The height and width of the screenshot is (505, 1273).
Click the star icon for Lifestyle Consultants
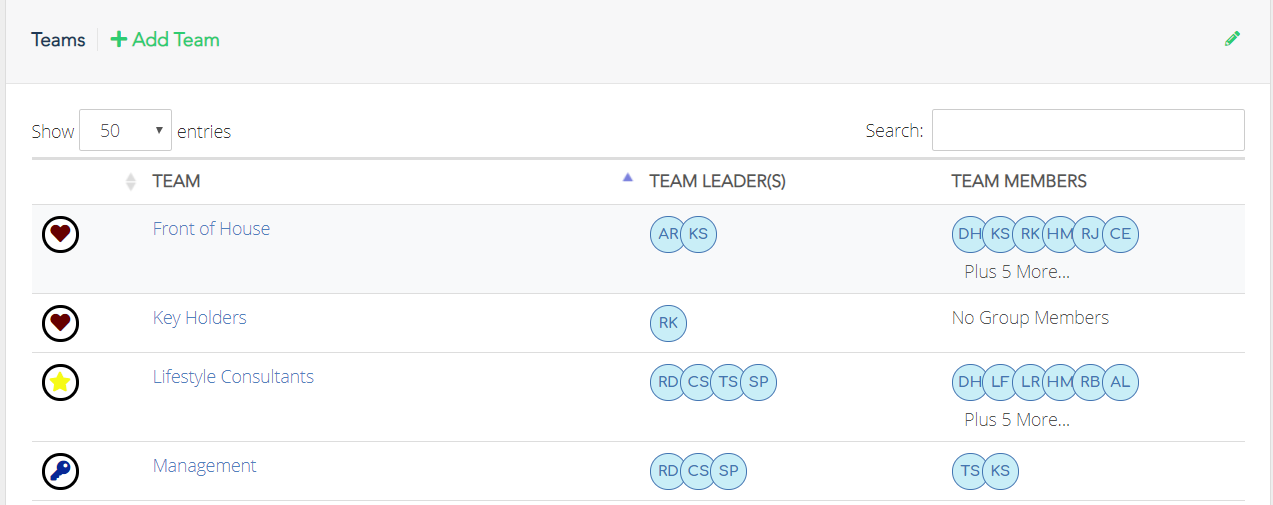[60, 382]
